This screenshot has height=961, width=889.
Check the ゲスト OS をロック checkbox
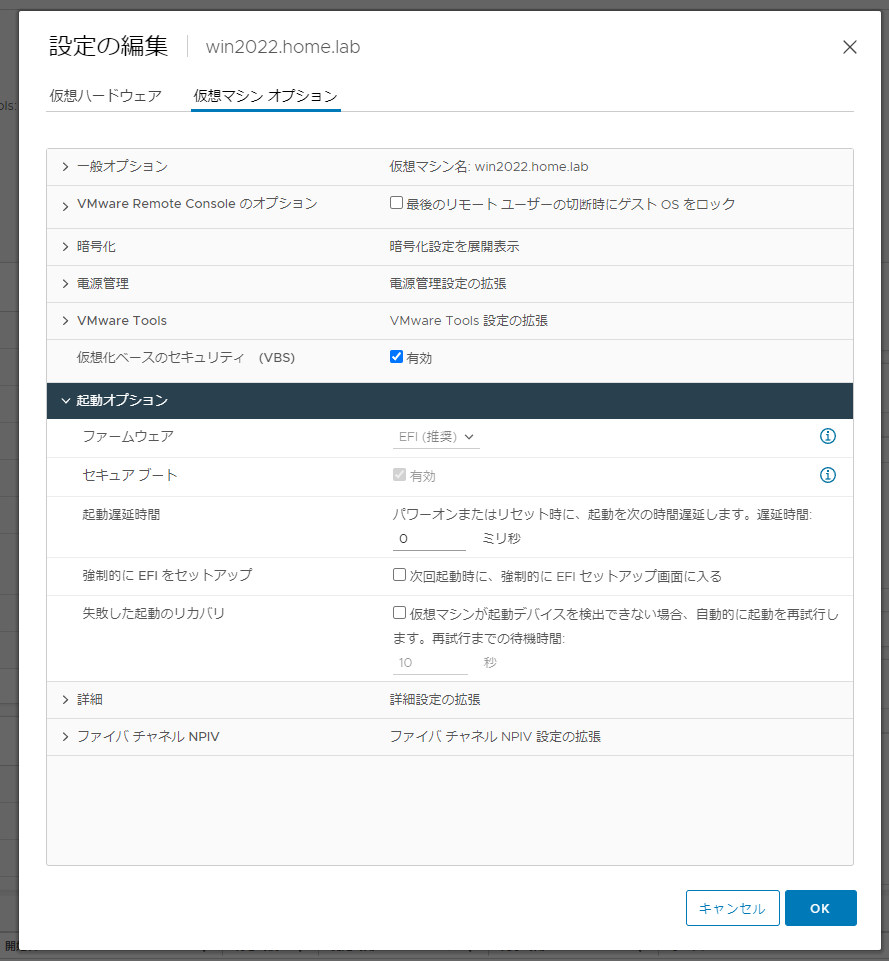click(397, 203)
